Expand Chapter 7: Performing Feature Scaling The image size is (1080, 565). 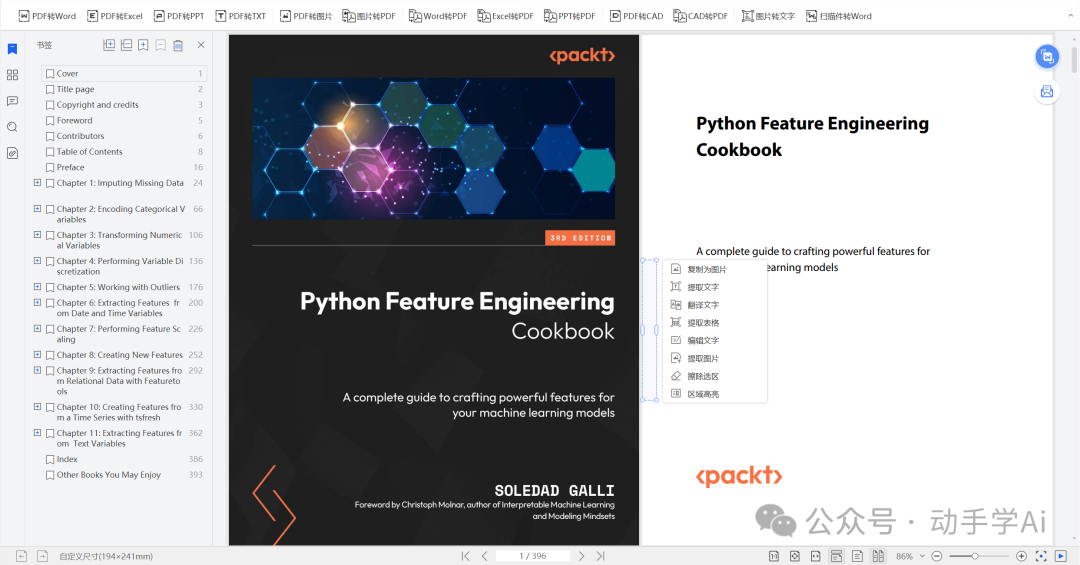coord(37,328)
